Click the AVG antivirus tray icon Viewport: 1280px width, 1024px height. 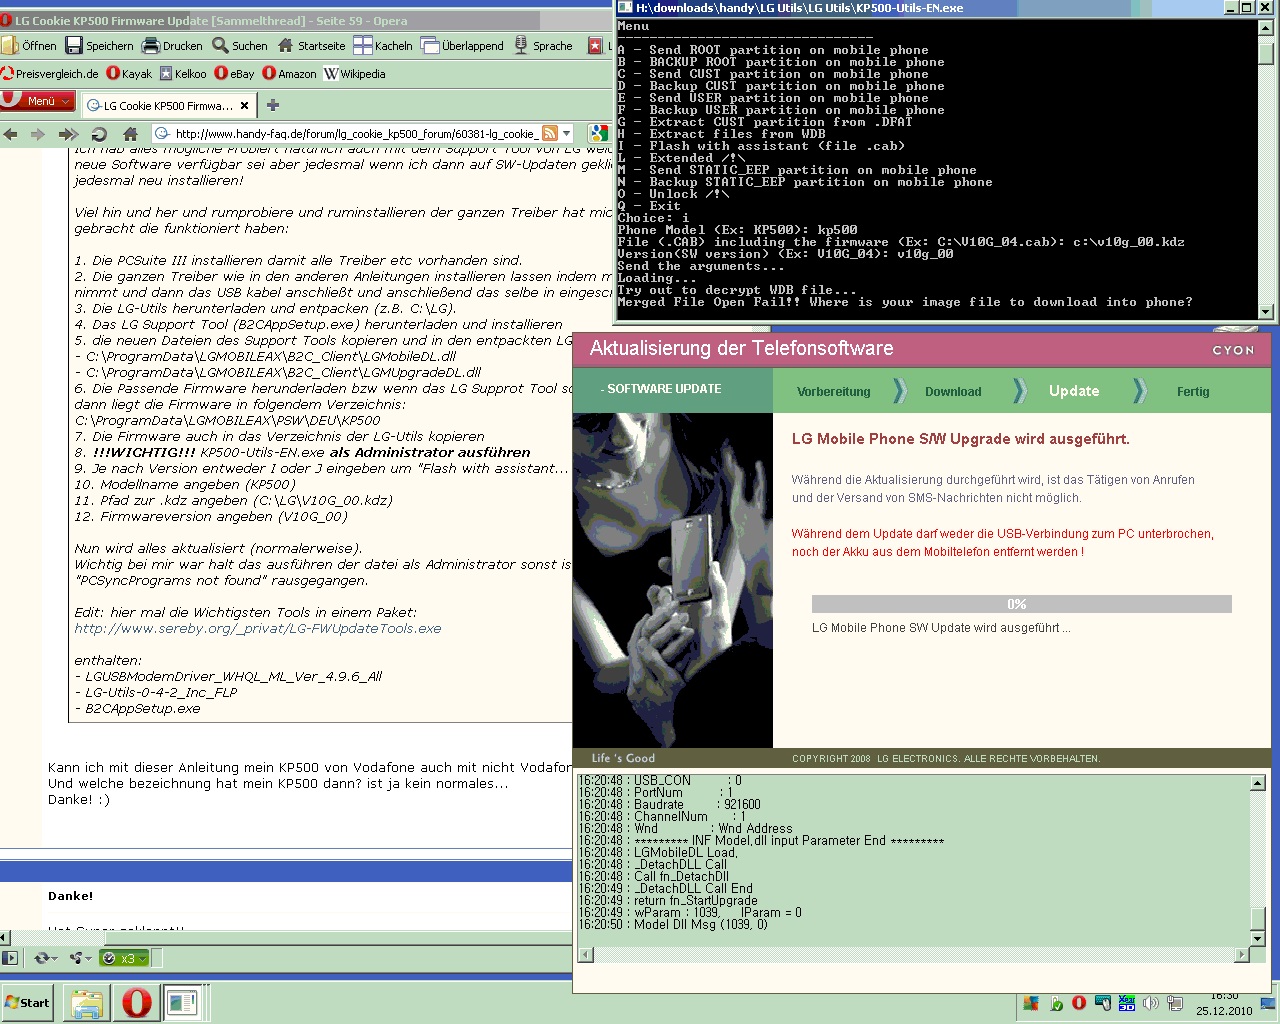pos(1031,1004)
